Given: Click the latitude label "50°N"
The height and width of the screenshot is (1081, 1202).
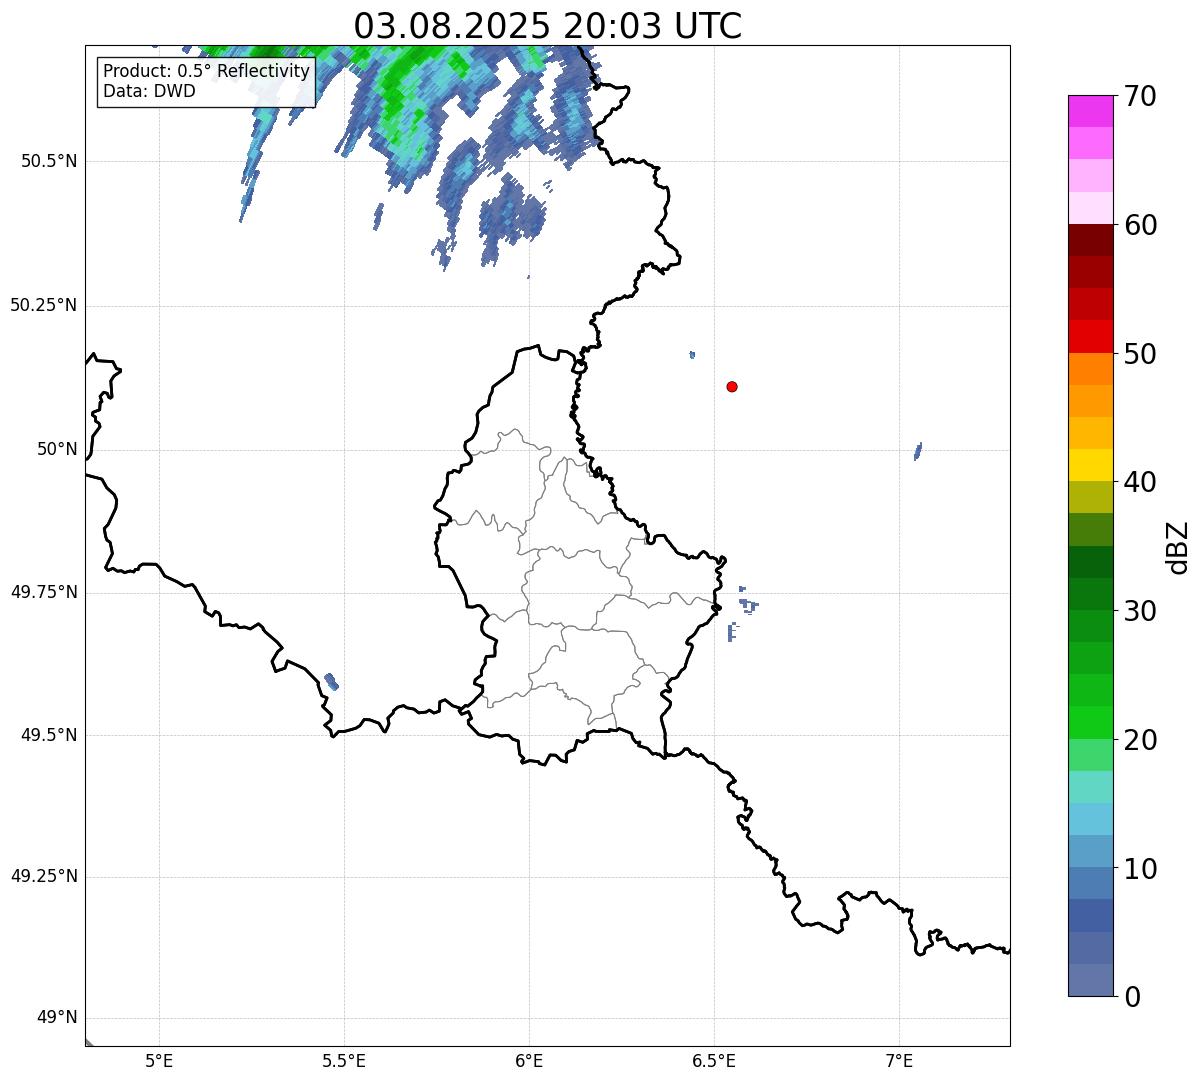Looking at the screenshot, I should point(57,449).
